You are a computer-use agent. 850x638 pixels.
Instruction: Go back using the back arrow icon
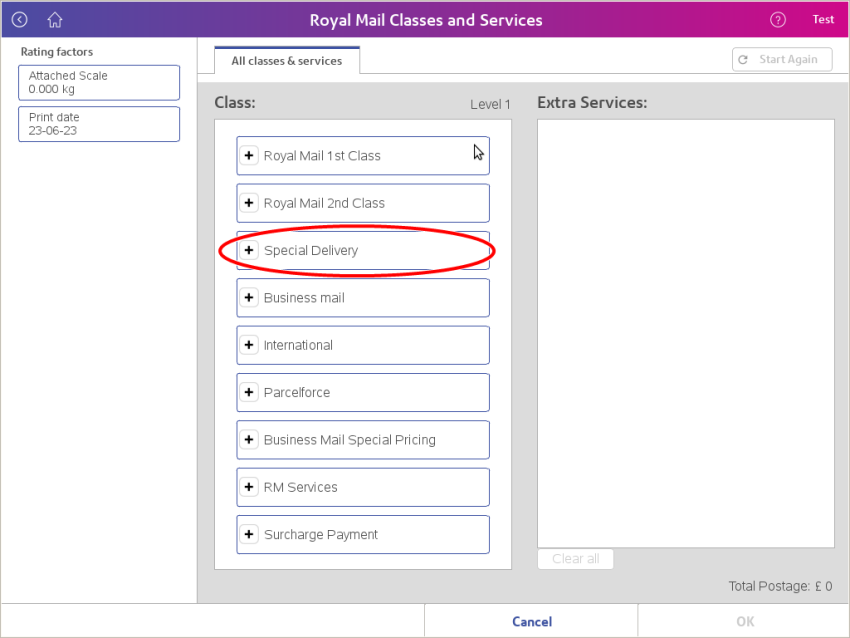click(20, 20)
